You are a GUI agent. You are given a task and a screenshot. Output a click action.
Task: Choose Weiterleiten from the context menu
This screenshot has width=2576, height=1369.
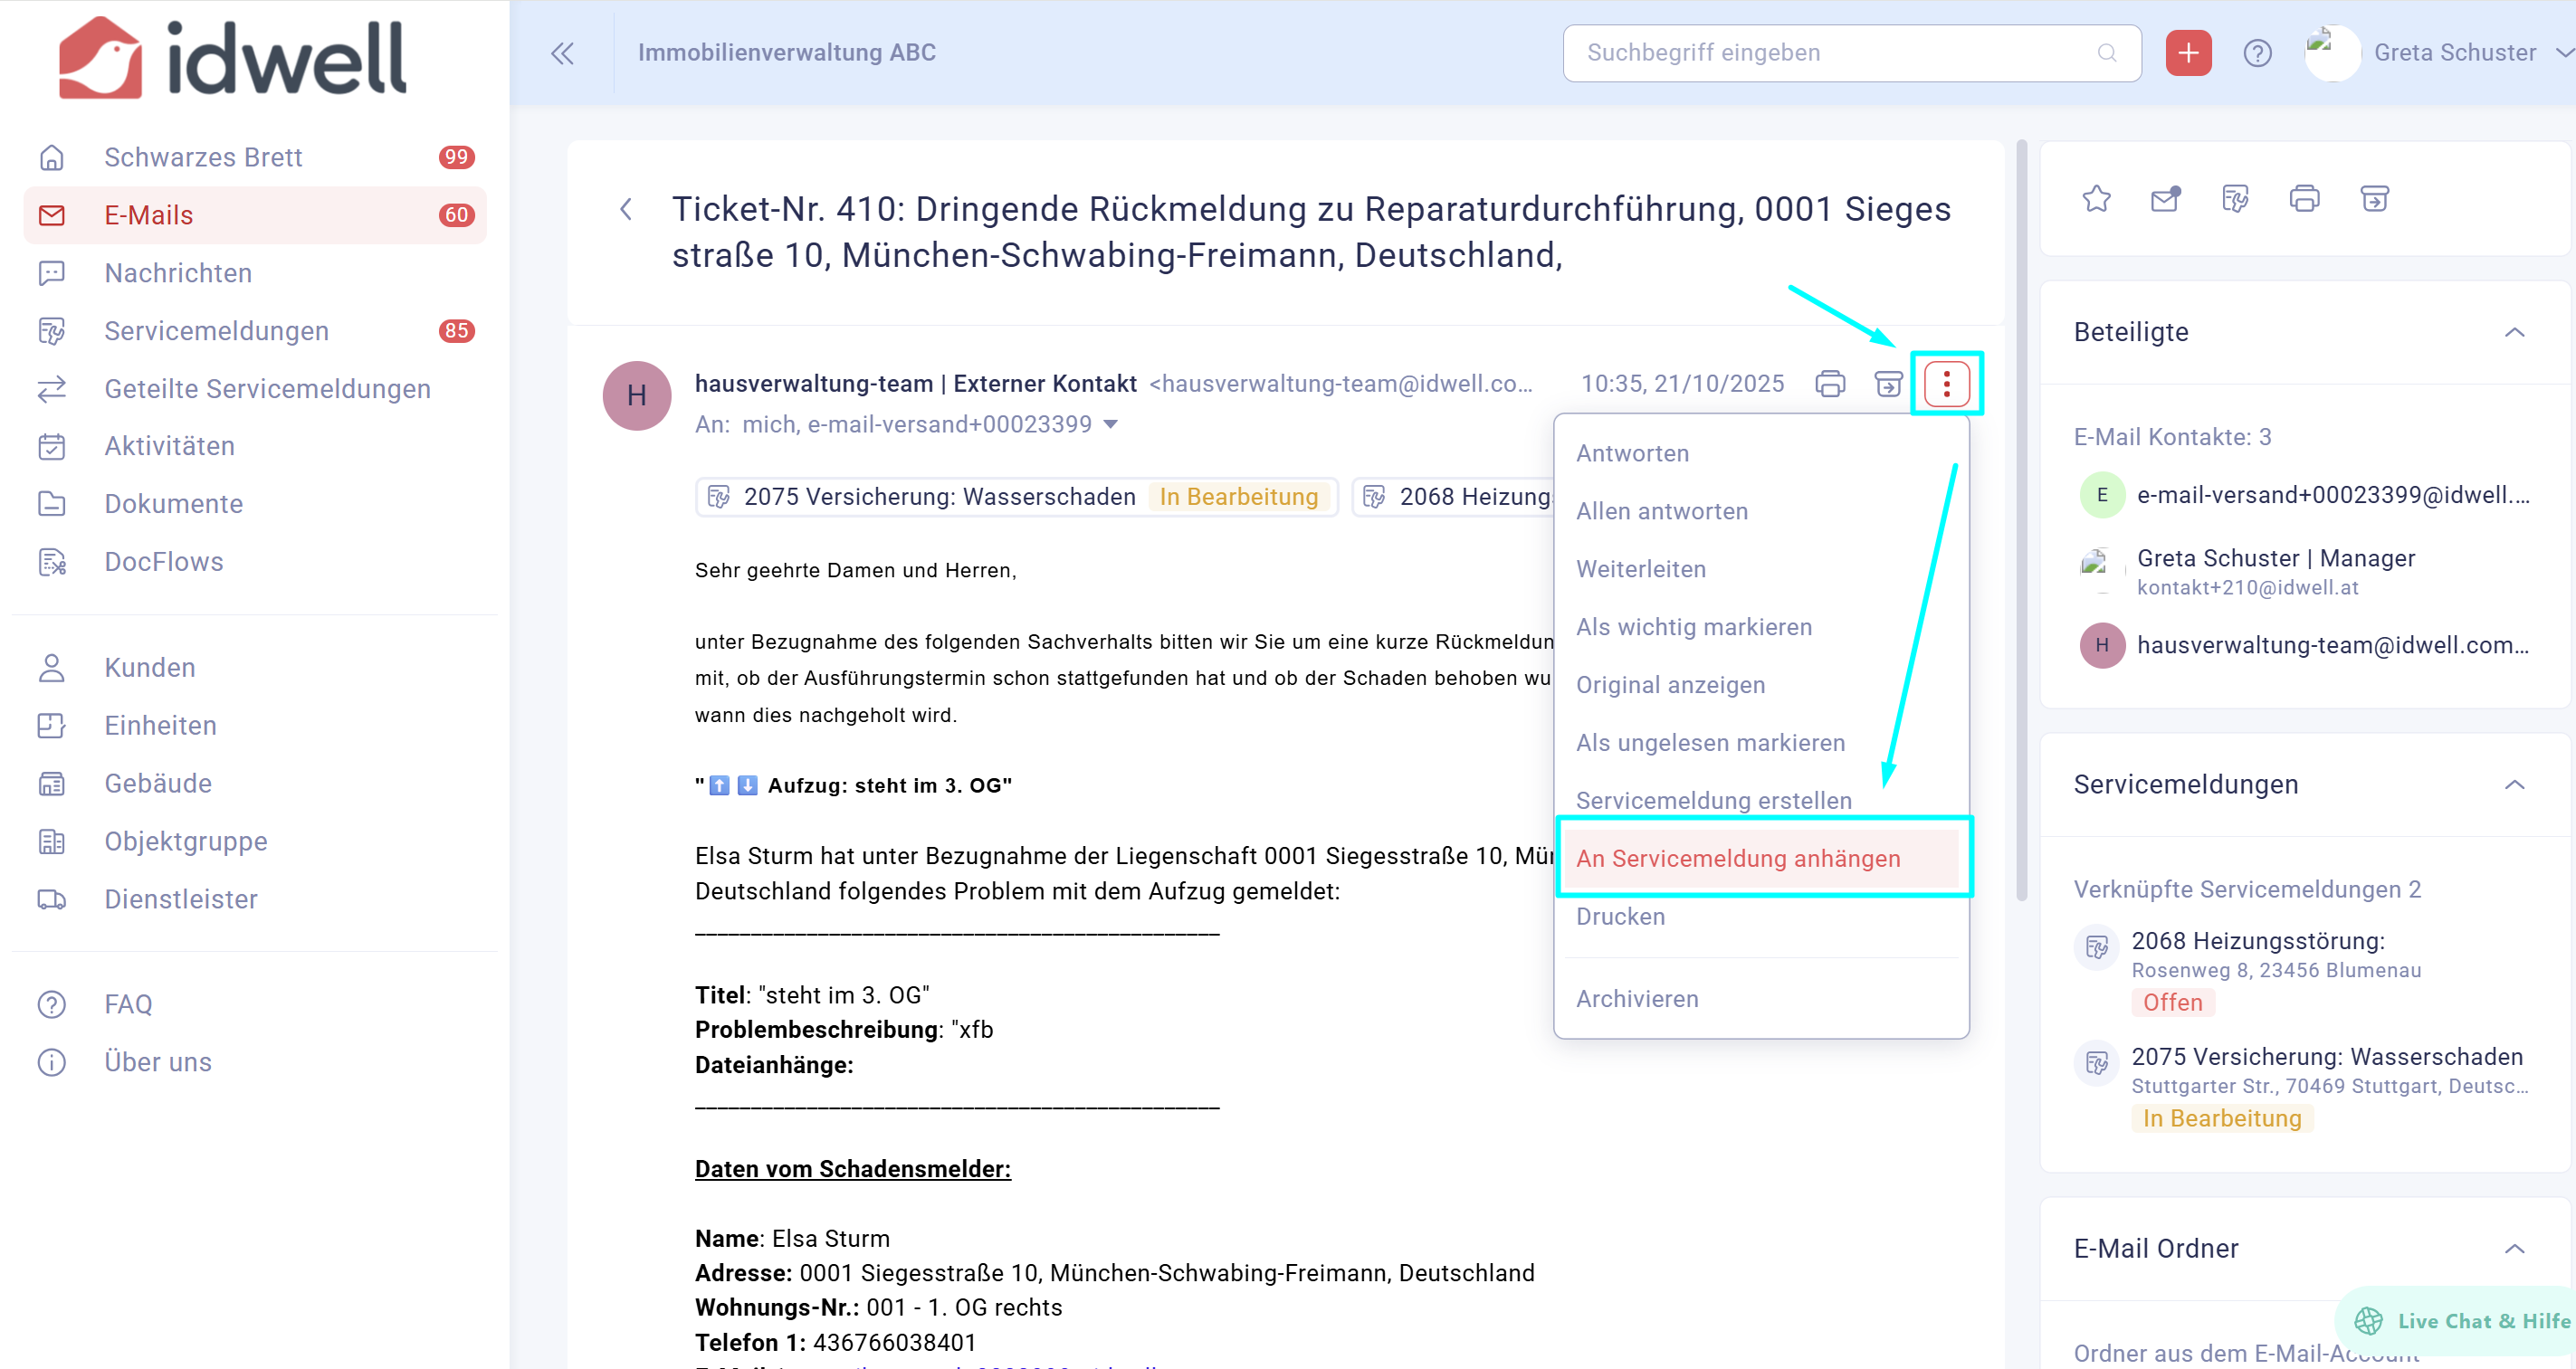(x=1641, y=569)
